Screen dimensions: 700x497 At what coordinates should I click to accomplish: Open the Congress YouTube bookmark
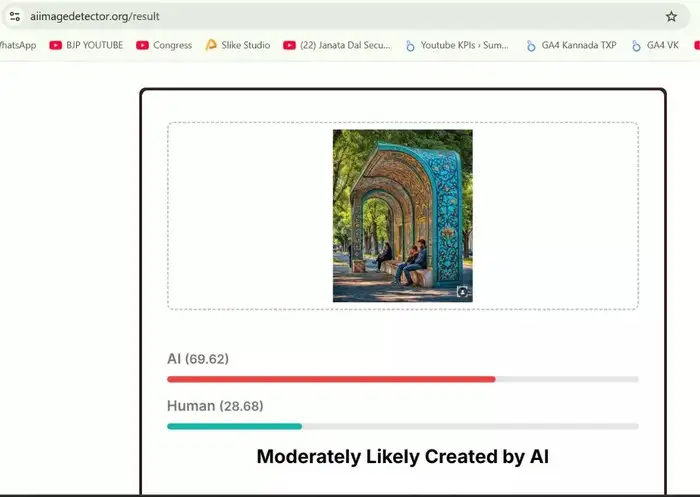click(164, 45)
